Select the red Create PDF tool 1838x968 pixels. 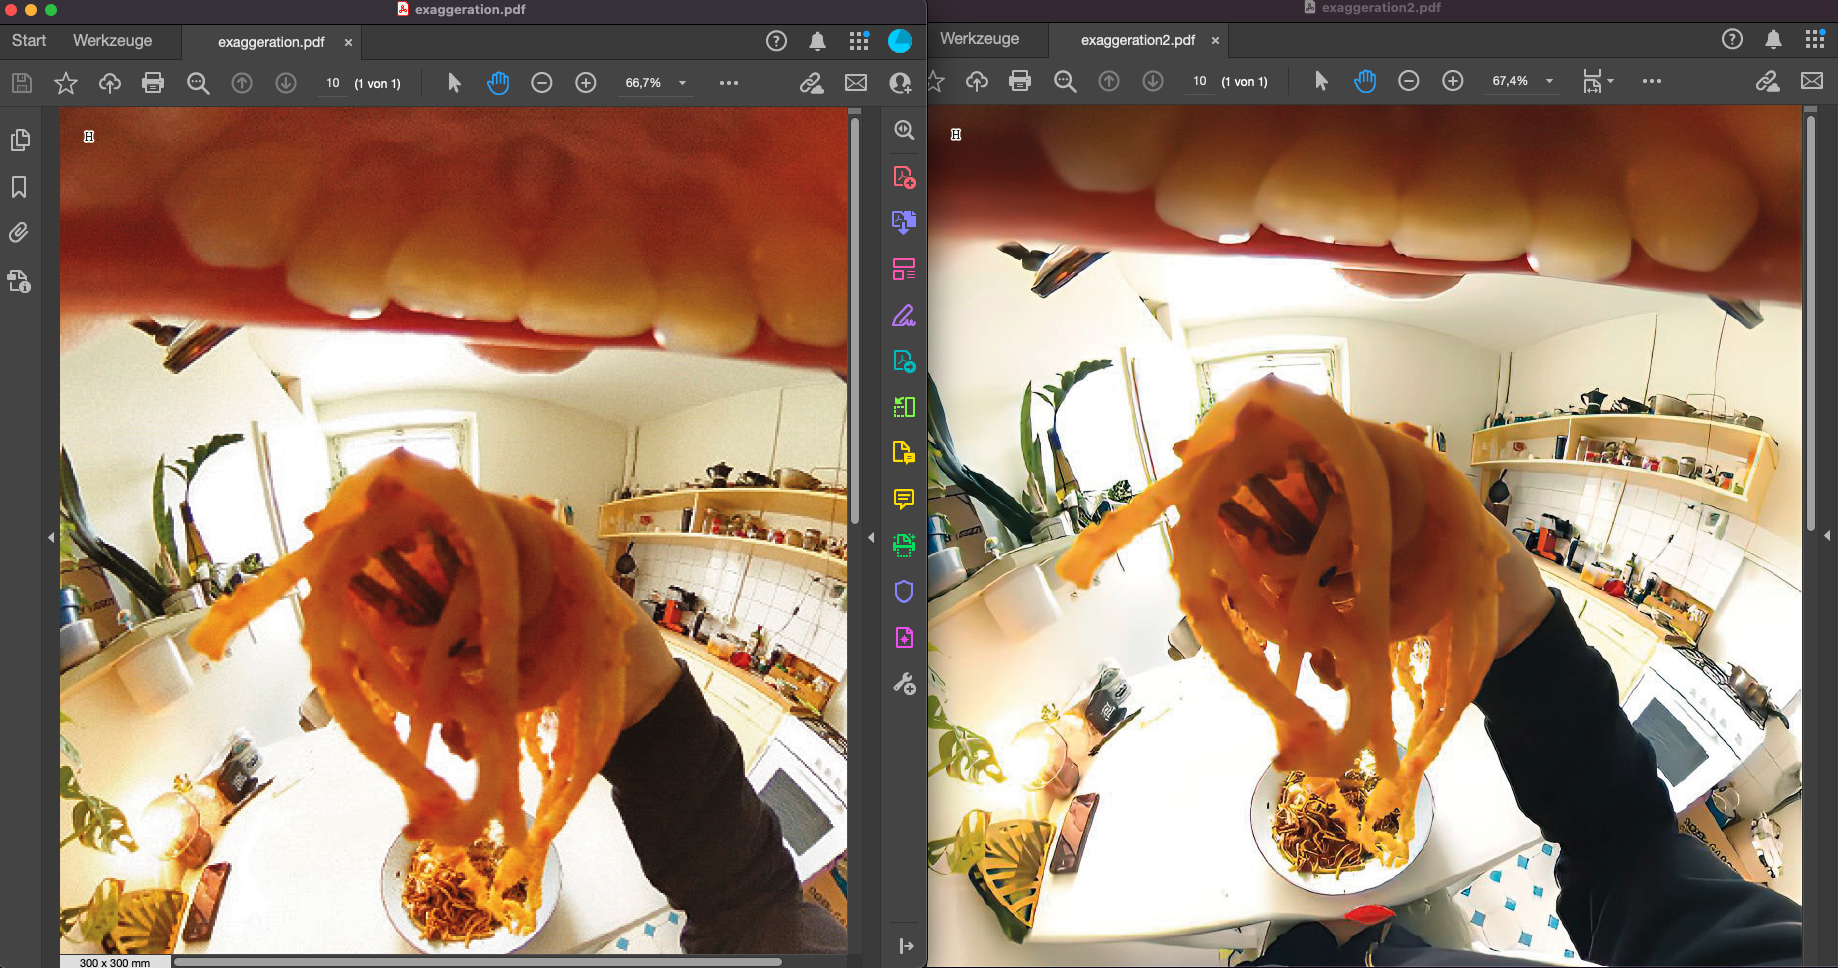point(904,178)
